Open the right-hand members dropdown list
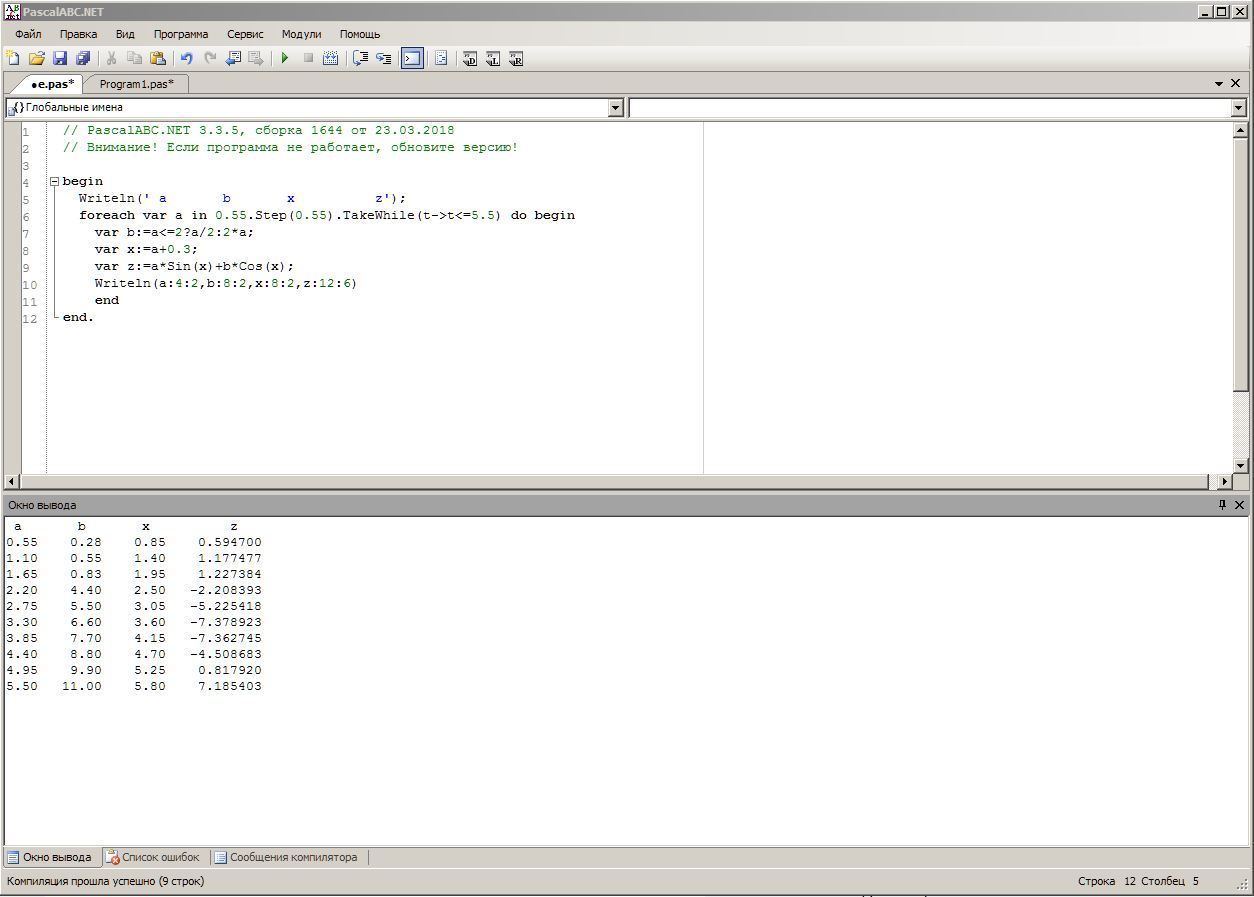 point(1238,108)
